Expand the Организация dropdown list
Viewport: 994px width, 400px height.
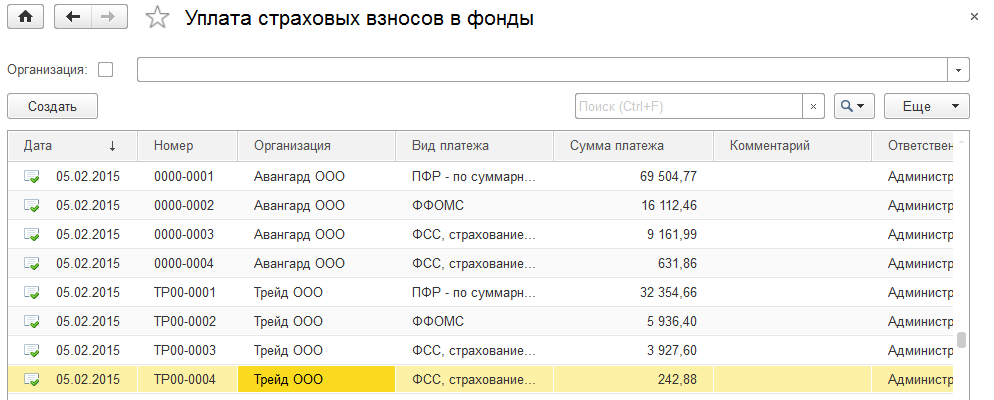[959, 69]
